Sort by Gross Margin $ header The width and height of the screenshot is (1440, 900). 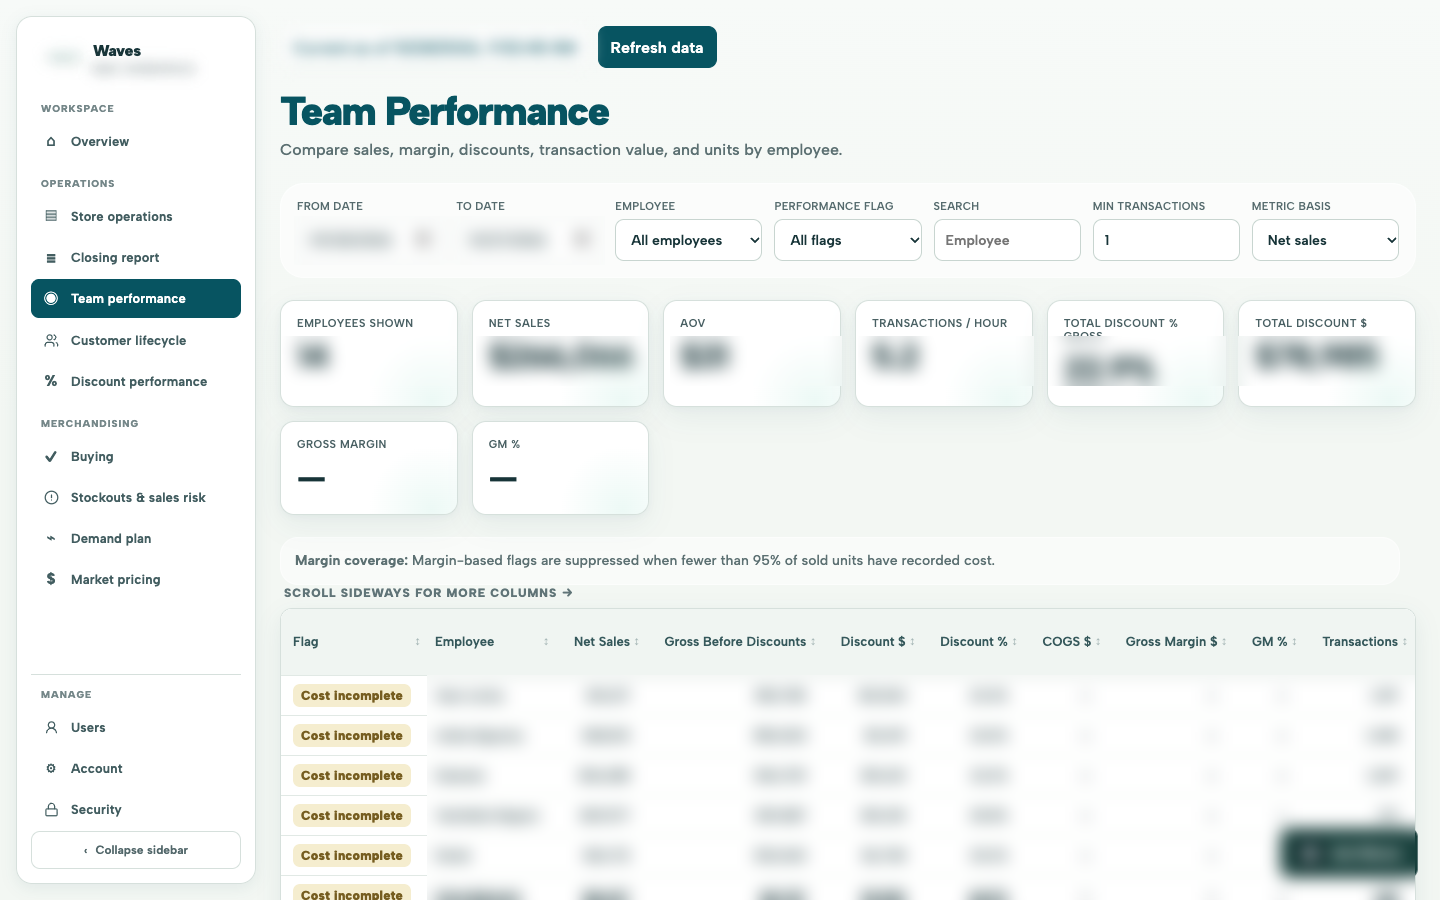(x=1175, y=642)
